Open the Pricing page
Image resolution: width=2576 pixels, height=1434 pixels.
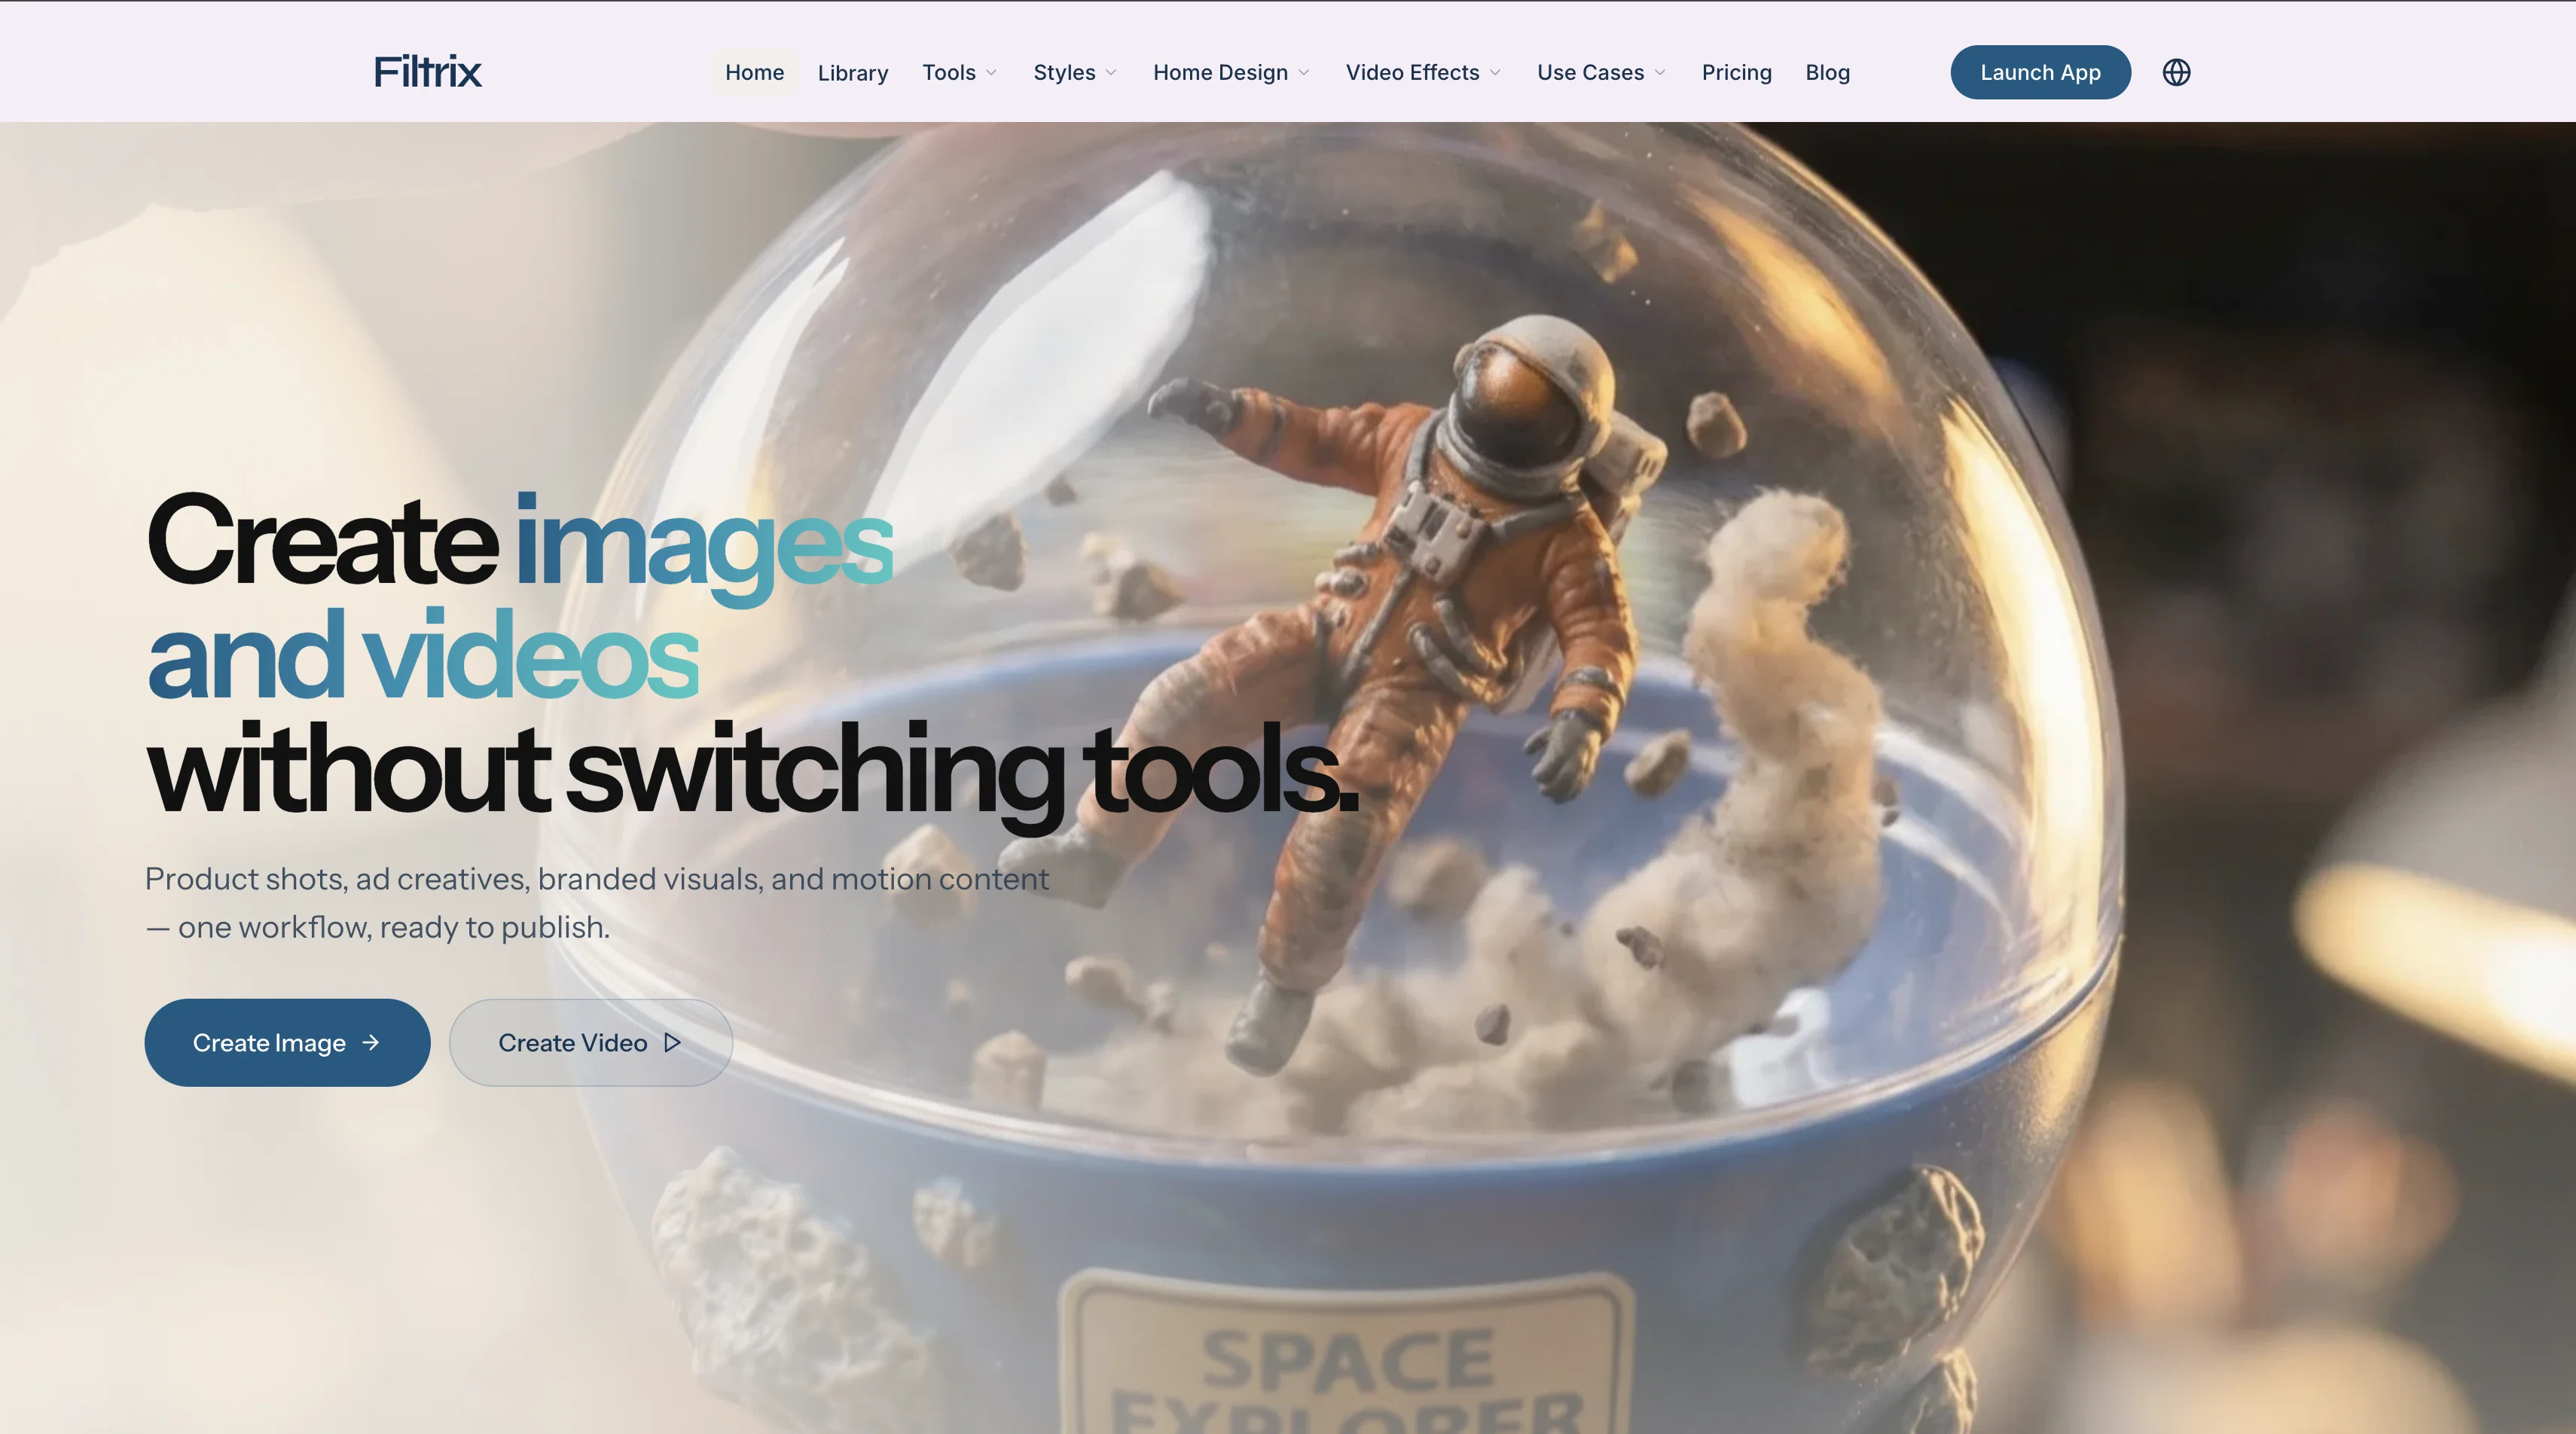tap(1737, 72)
